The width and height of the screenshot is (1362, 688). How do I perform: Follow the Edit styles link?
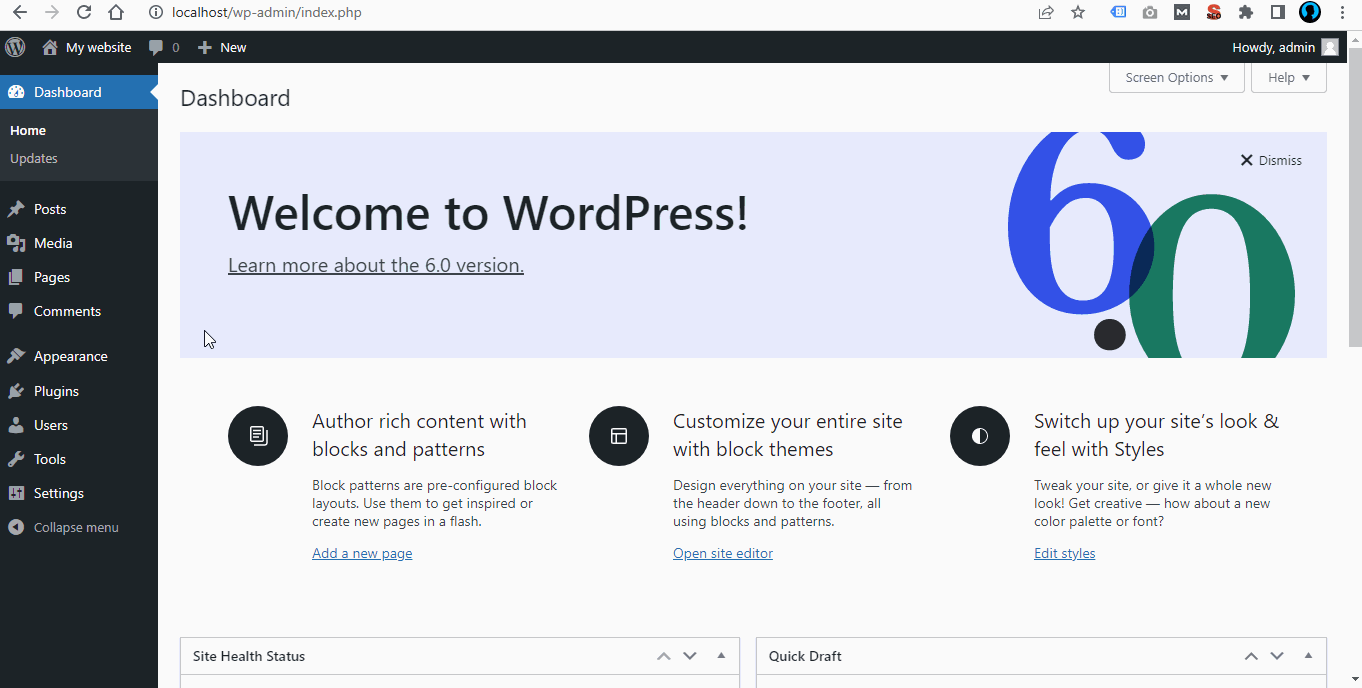[x=1064, y=553]
